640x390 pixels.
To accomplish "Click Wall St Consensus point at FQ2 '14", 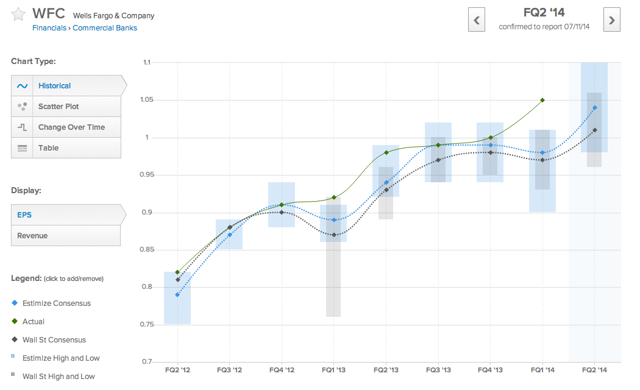I will tap(595, 130).
